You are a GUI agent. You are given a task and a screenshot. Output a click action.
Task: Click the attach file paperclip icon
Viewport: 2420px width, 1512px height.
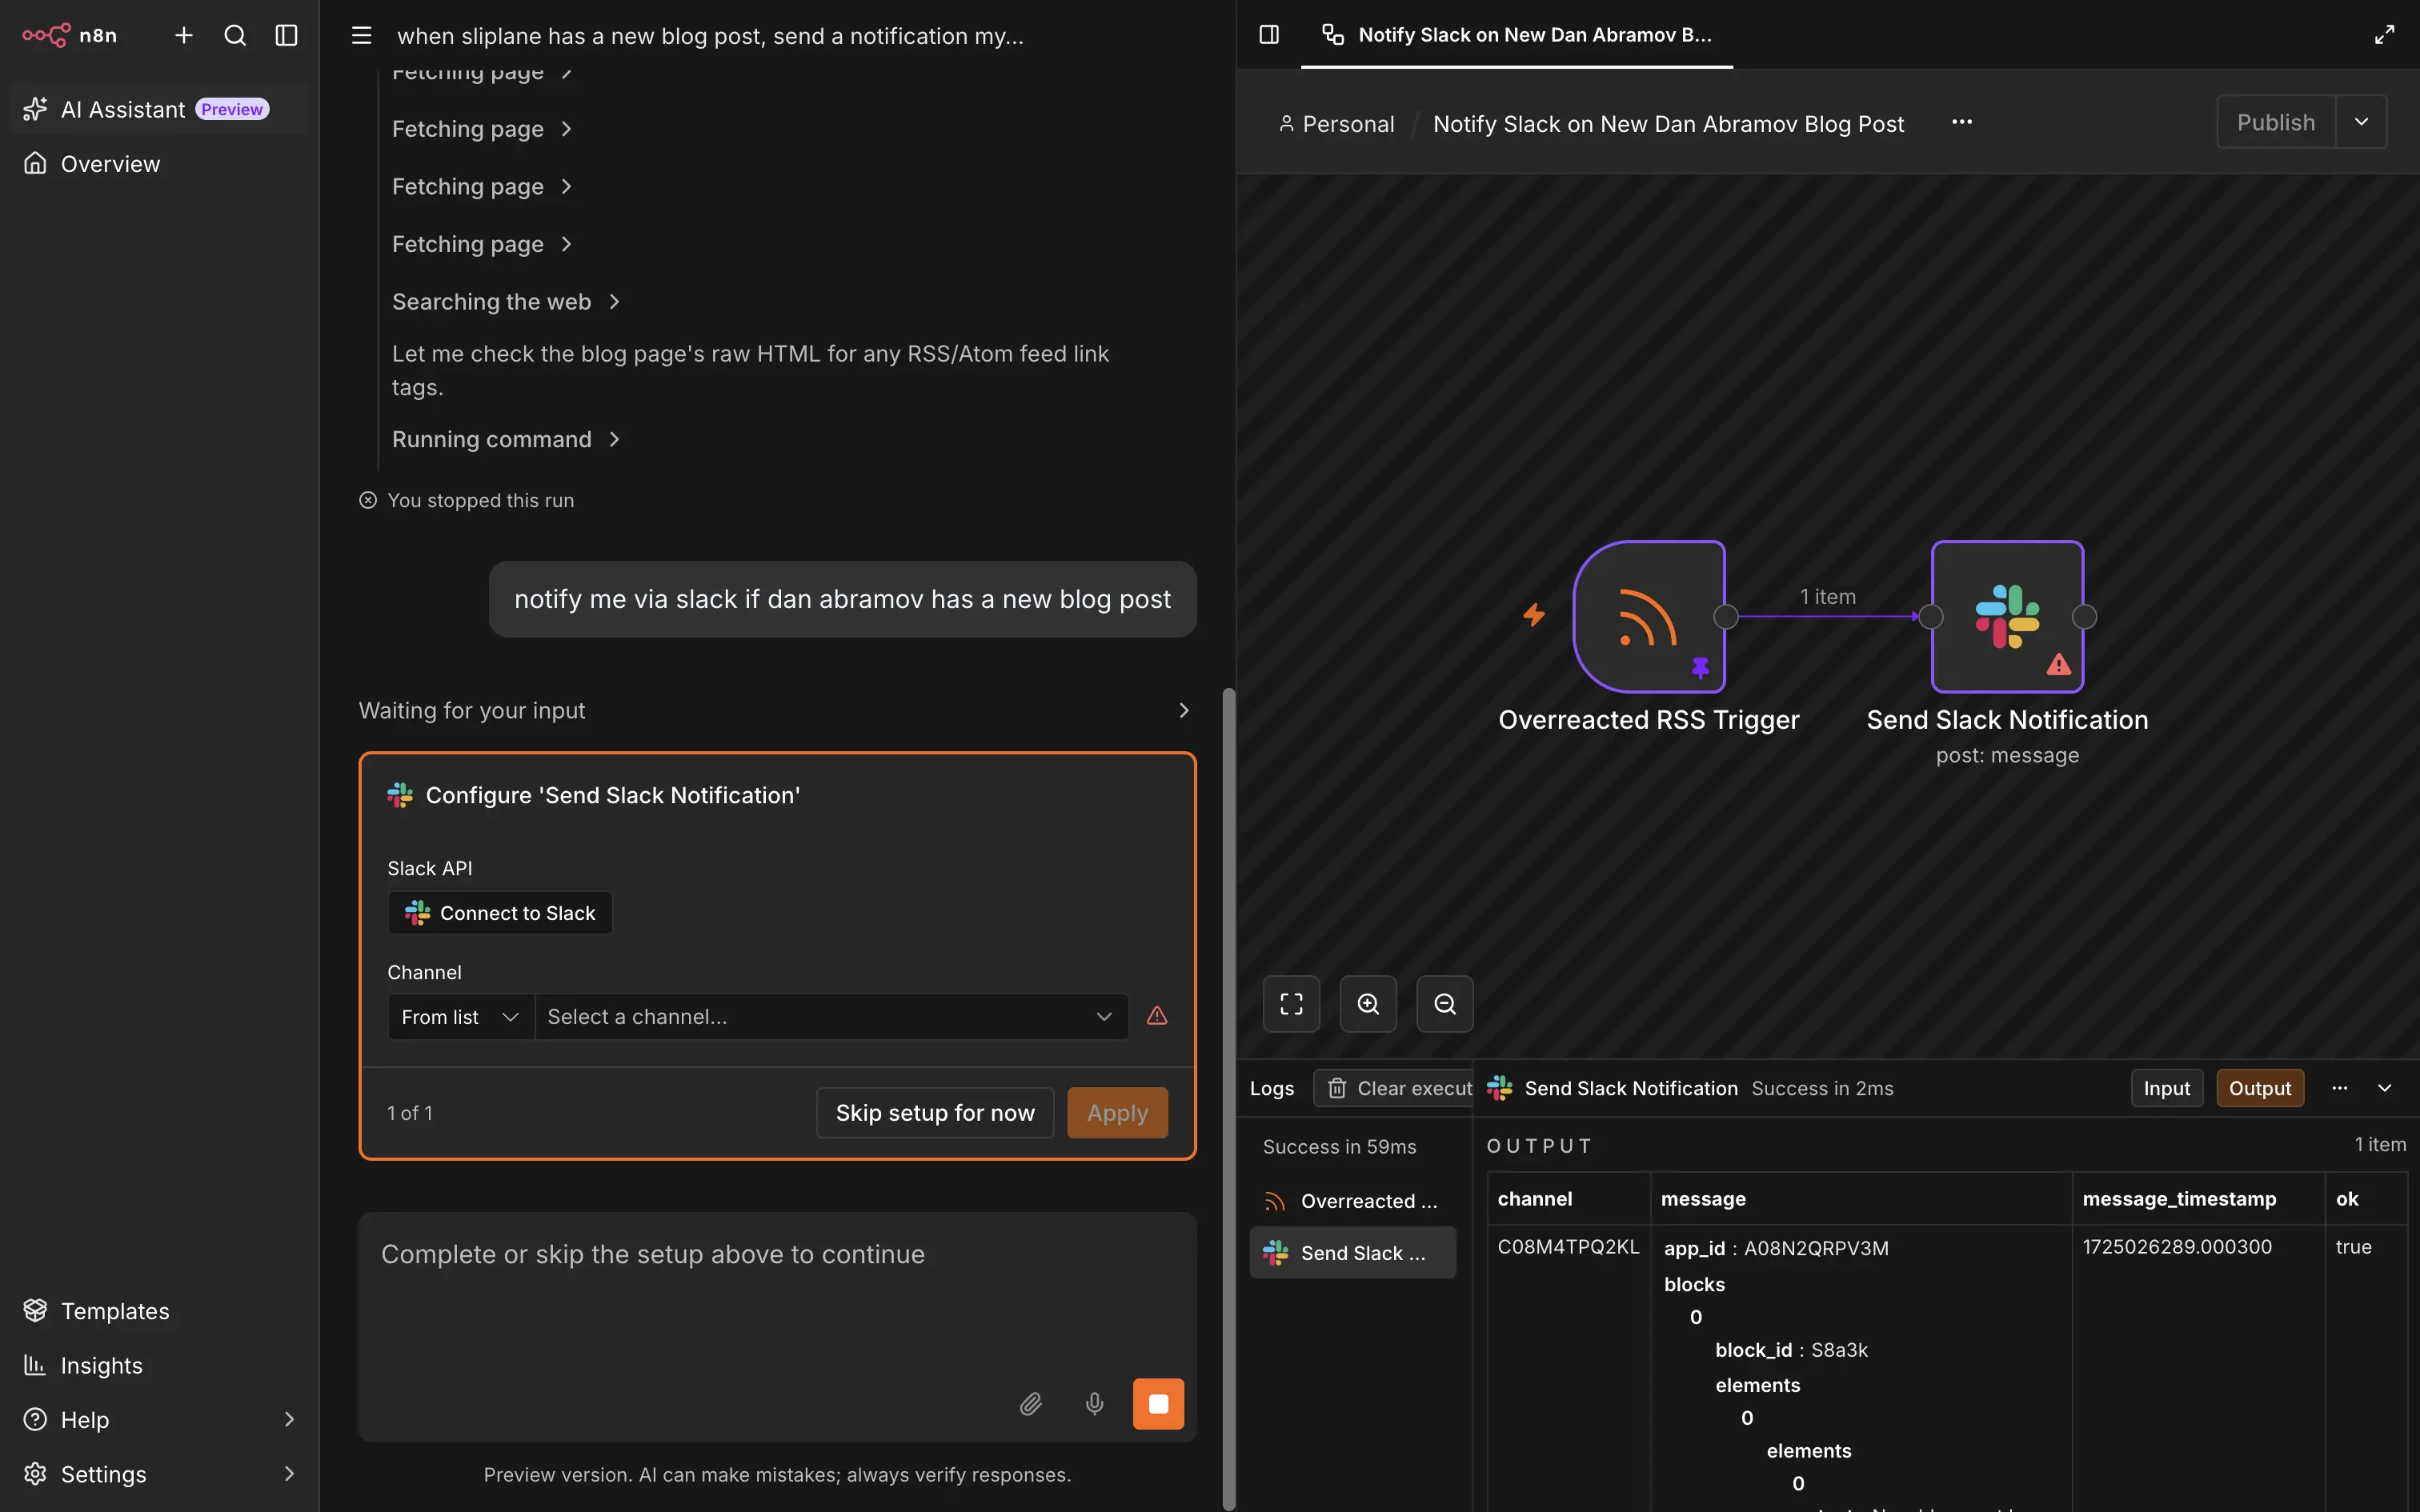(x=1031, y=1404)
